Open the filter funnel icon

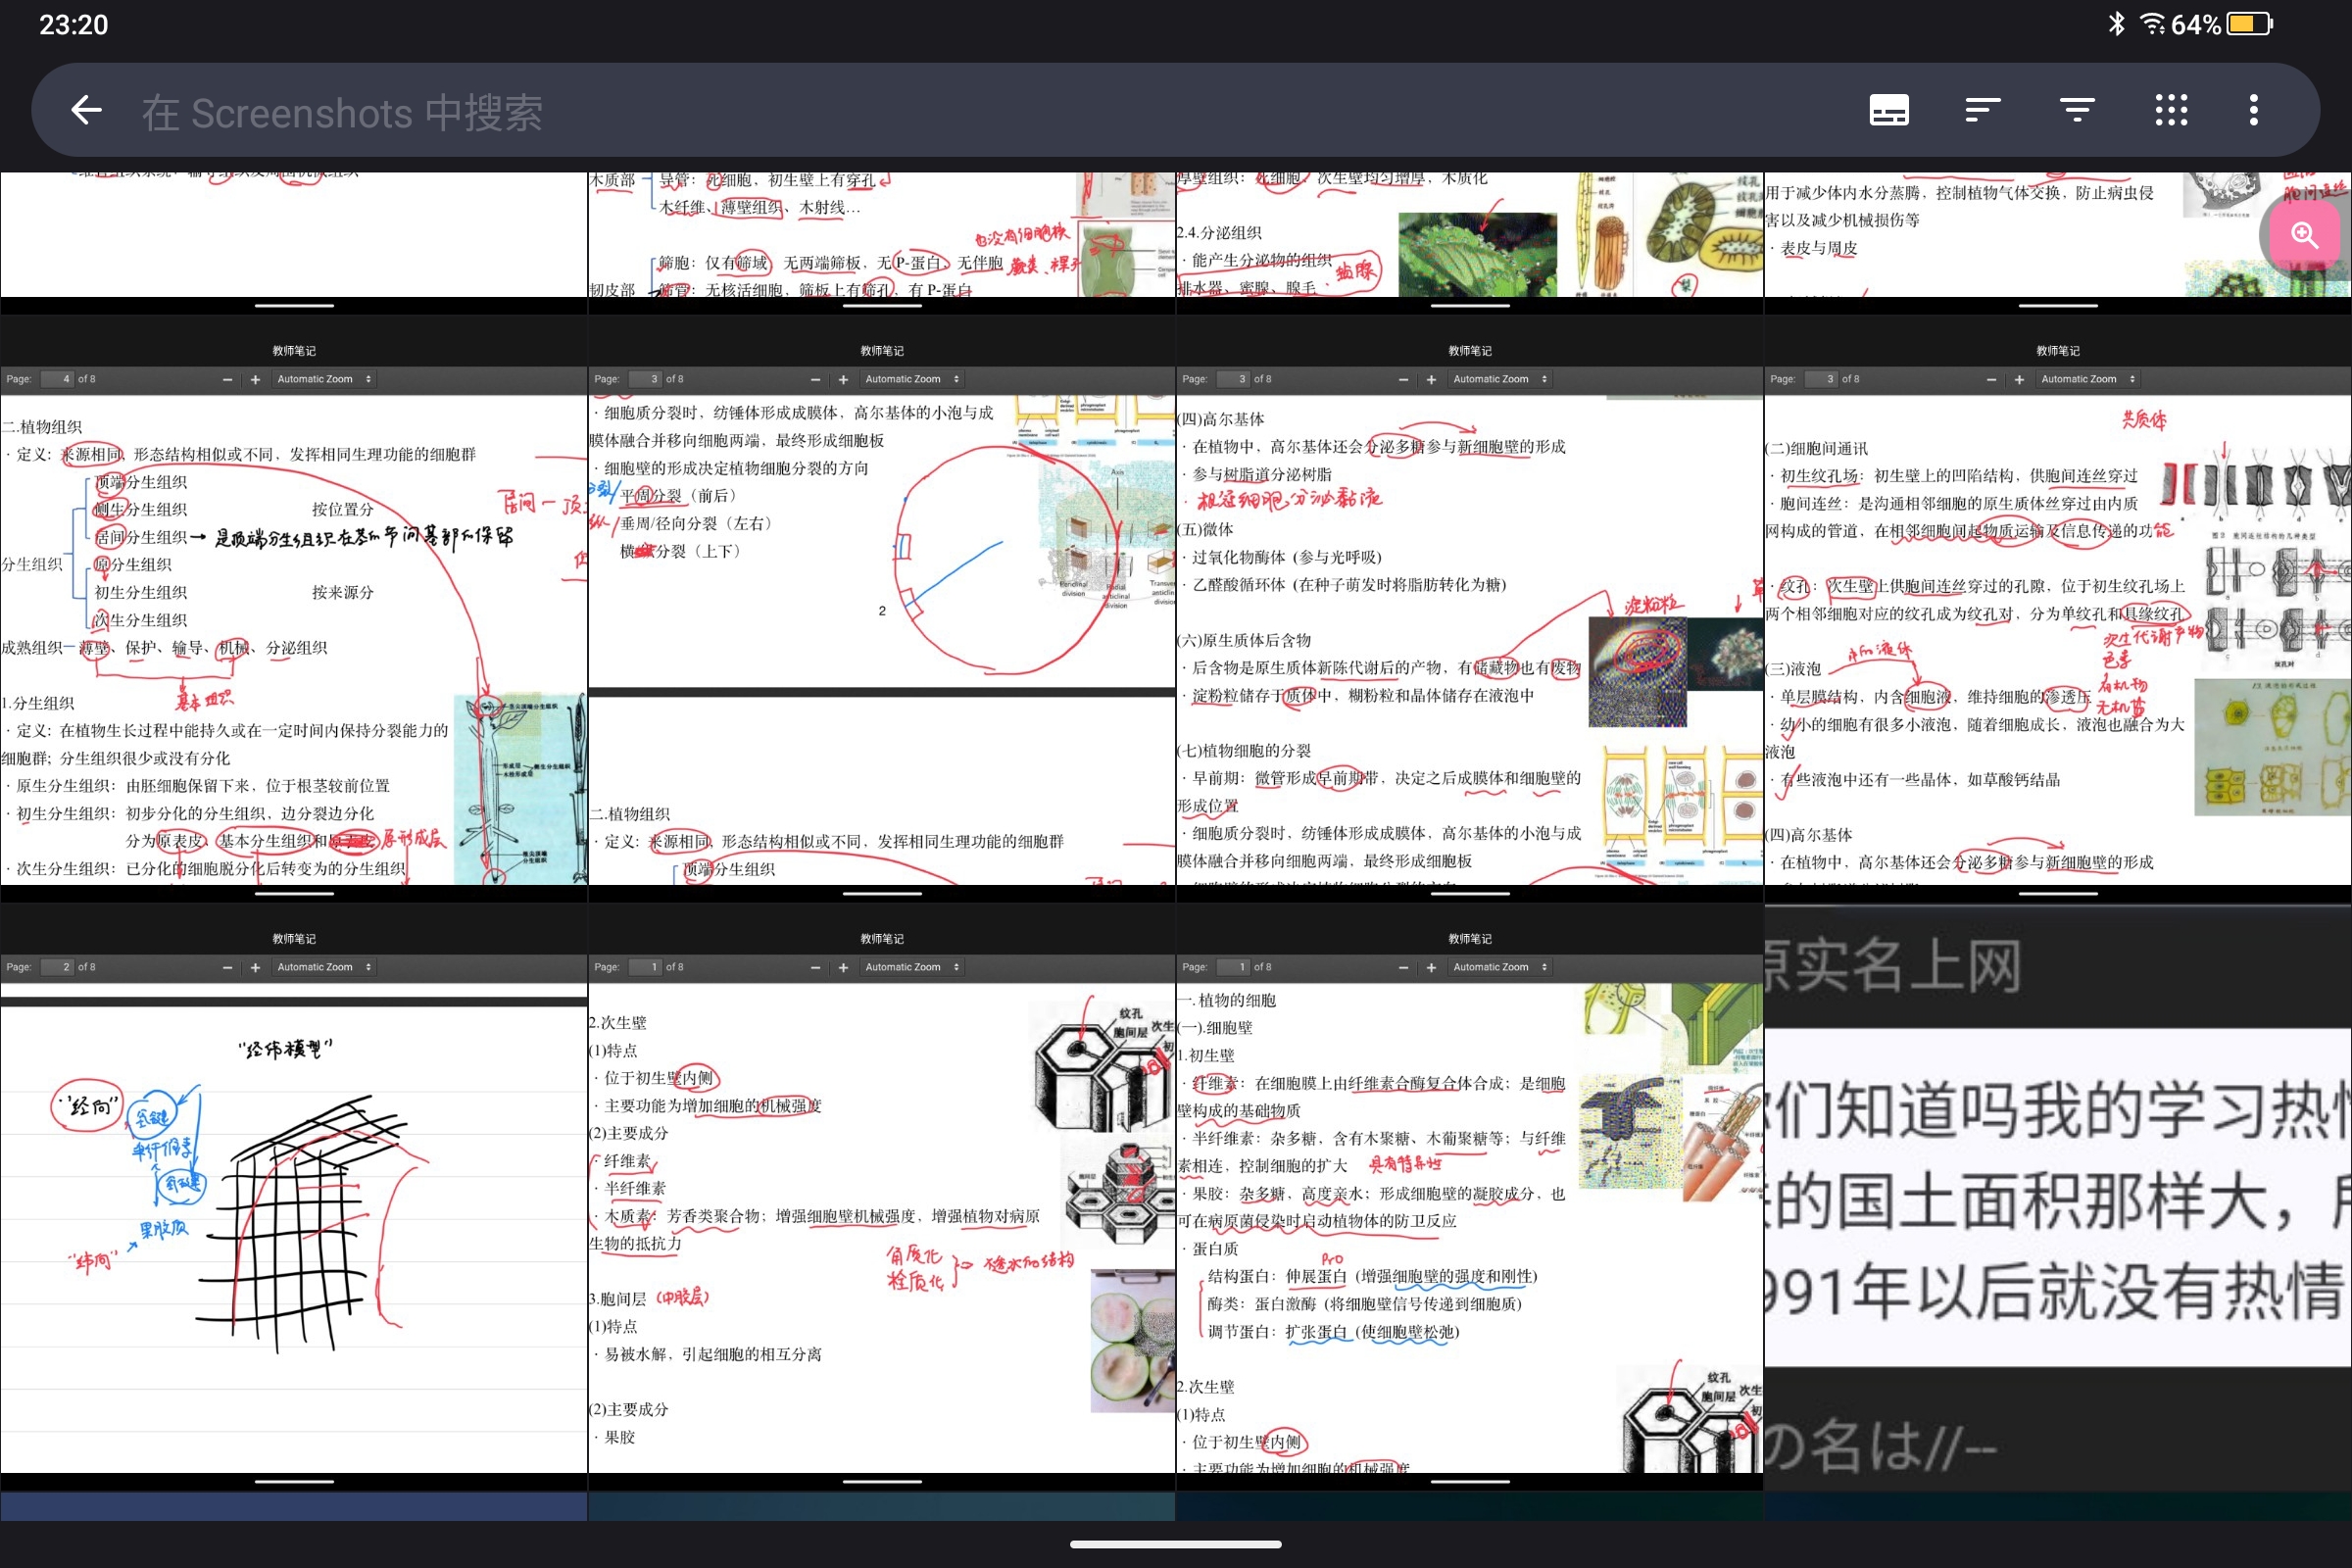pyautogui.click(x=2077, y=110)
